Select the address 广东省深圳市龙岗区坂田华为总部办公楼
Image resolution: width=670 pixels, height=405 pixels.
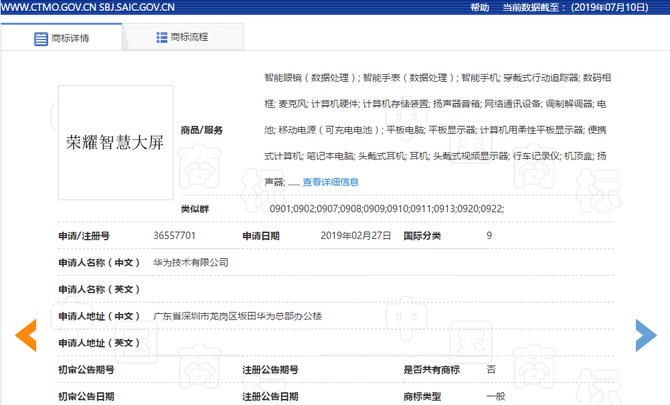point(238,316)
